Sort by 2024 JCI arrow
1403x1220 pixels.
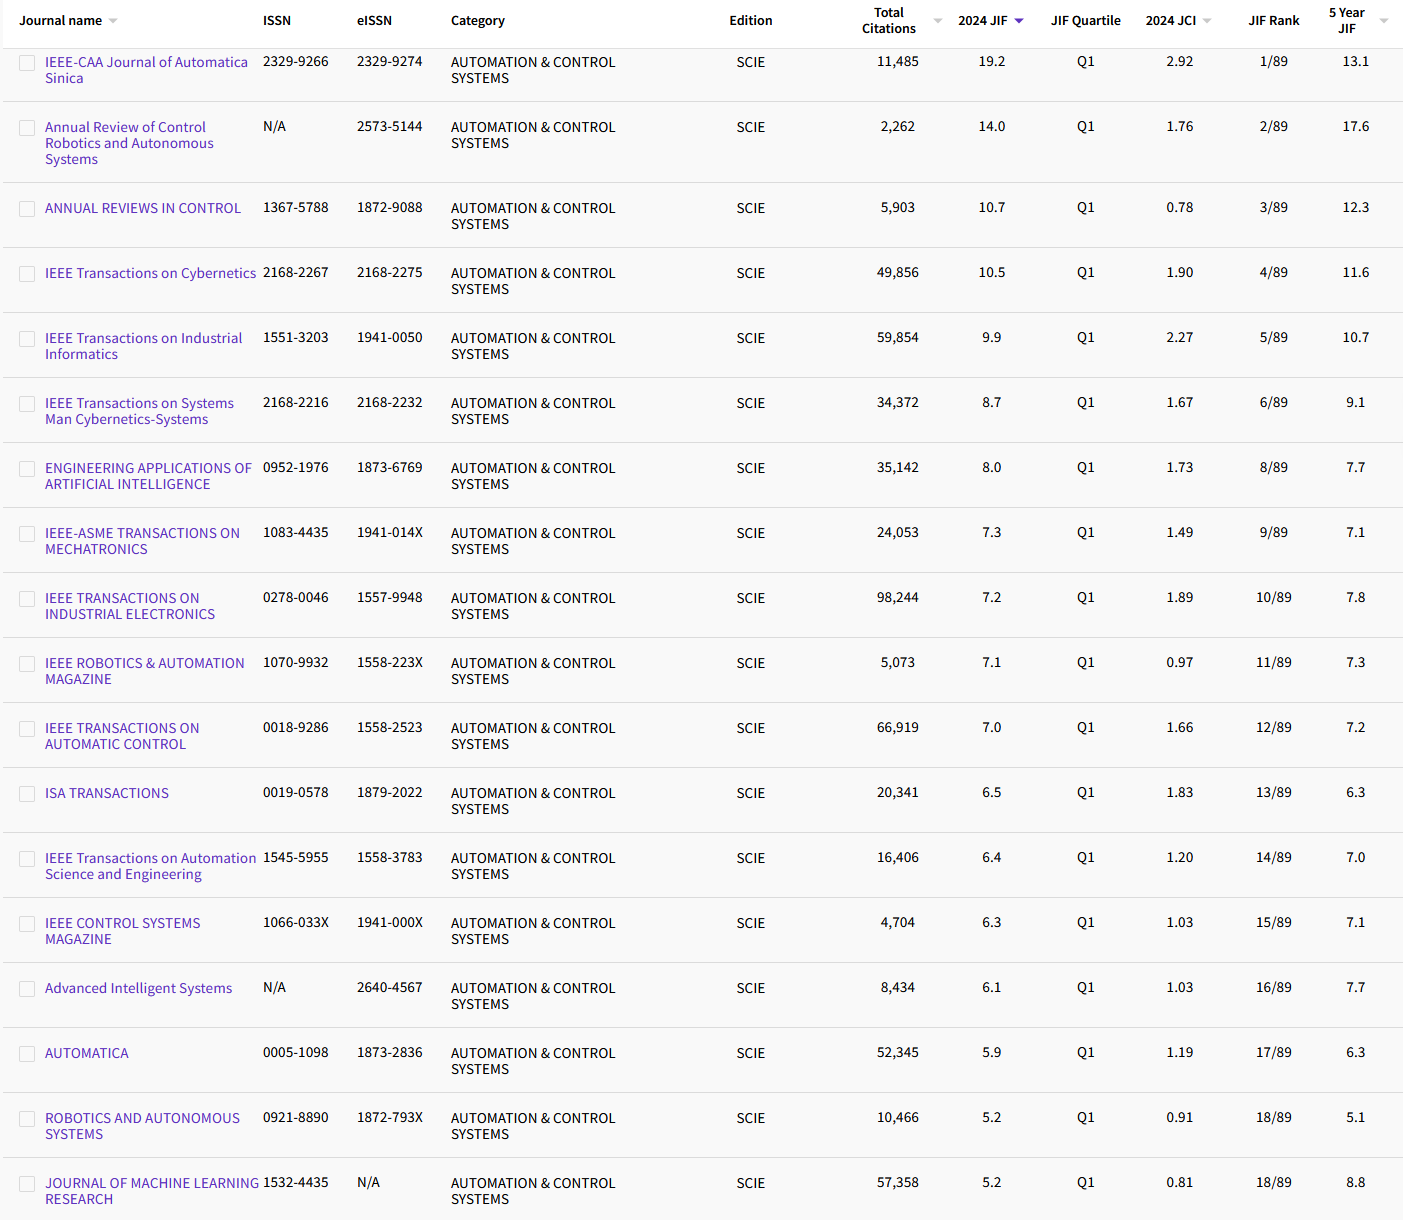[1207, 21]
